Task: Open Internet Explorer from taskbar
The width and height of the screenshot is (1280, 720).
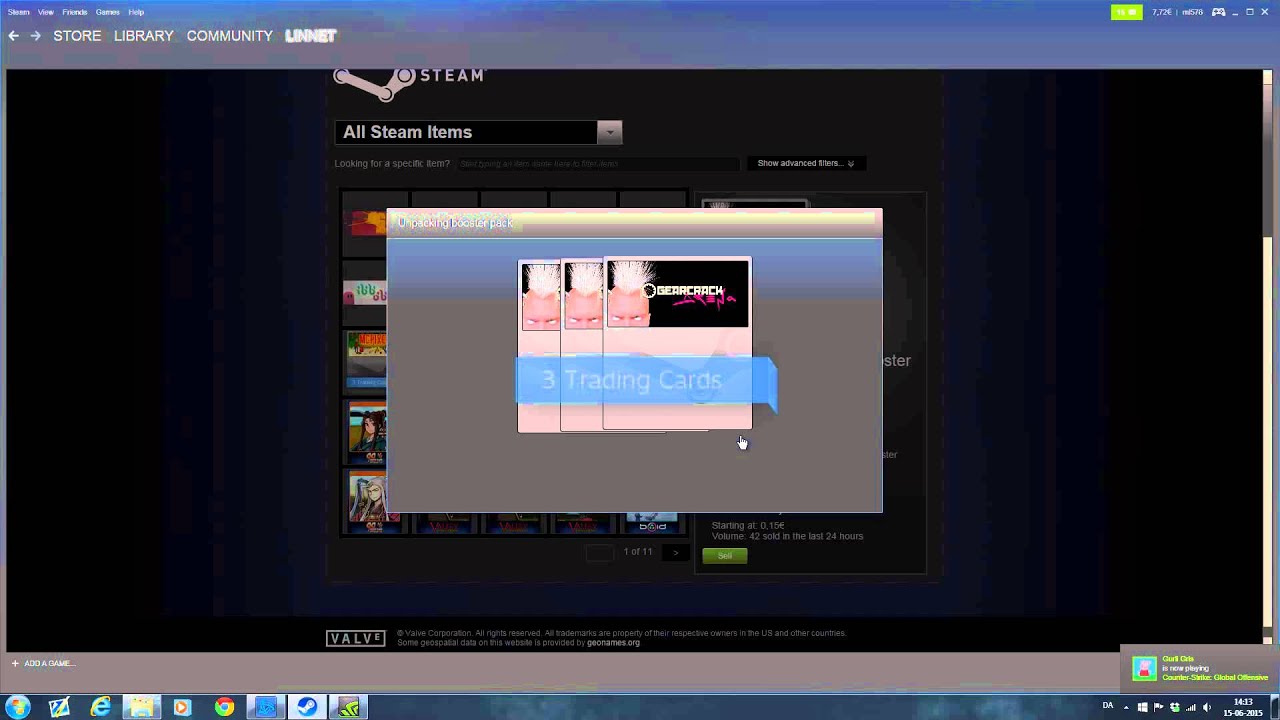Action: [x=100, y=707]
